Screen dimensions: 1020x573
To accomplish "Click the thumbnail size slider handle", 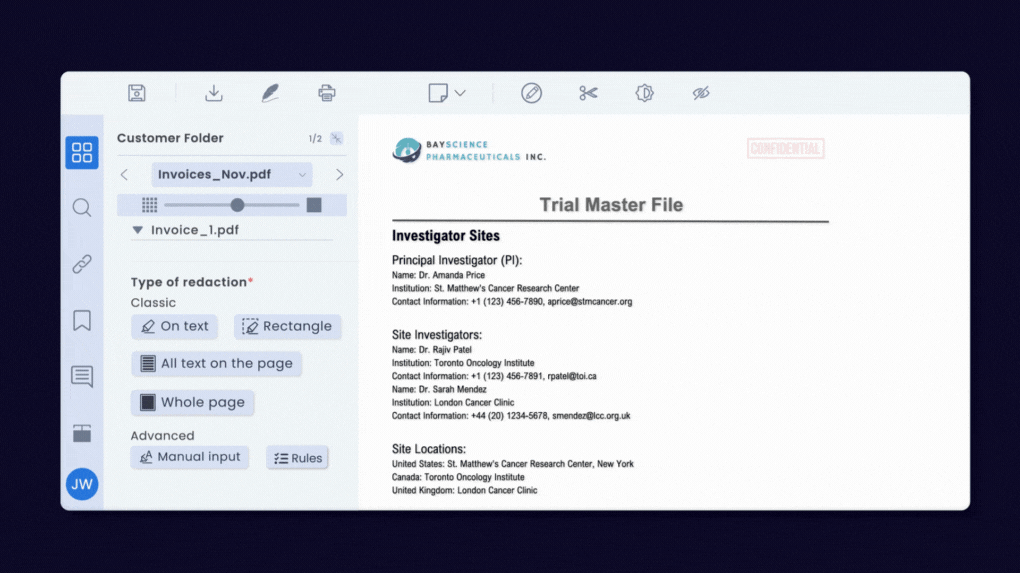I will click(x=237, y=205).
